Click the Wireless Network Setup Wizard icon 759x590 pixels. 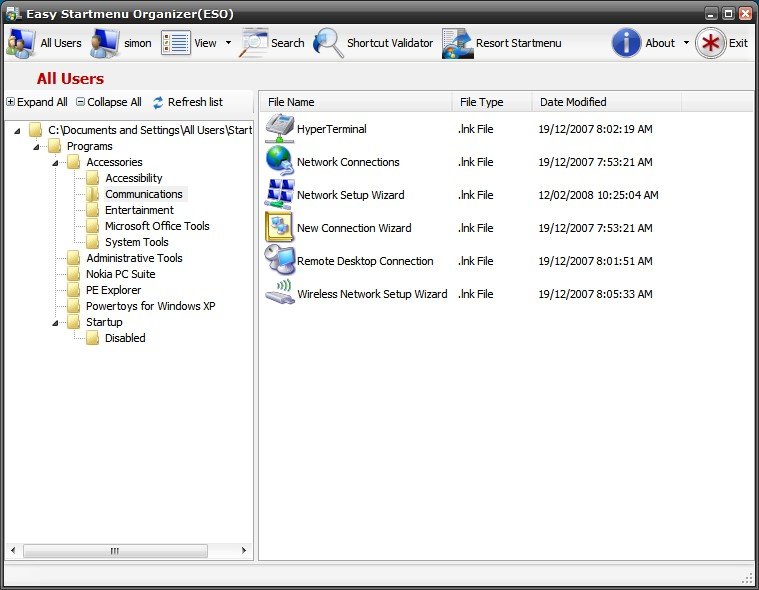click(x=279, y=293)
